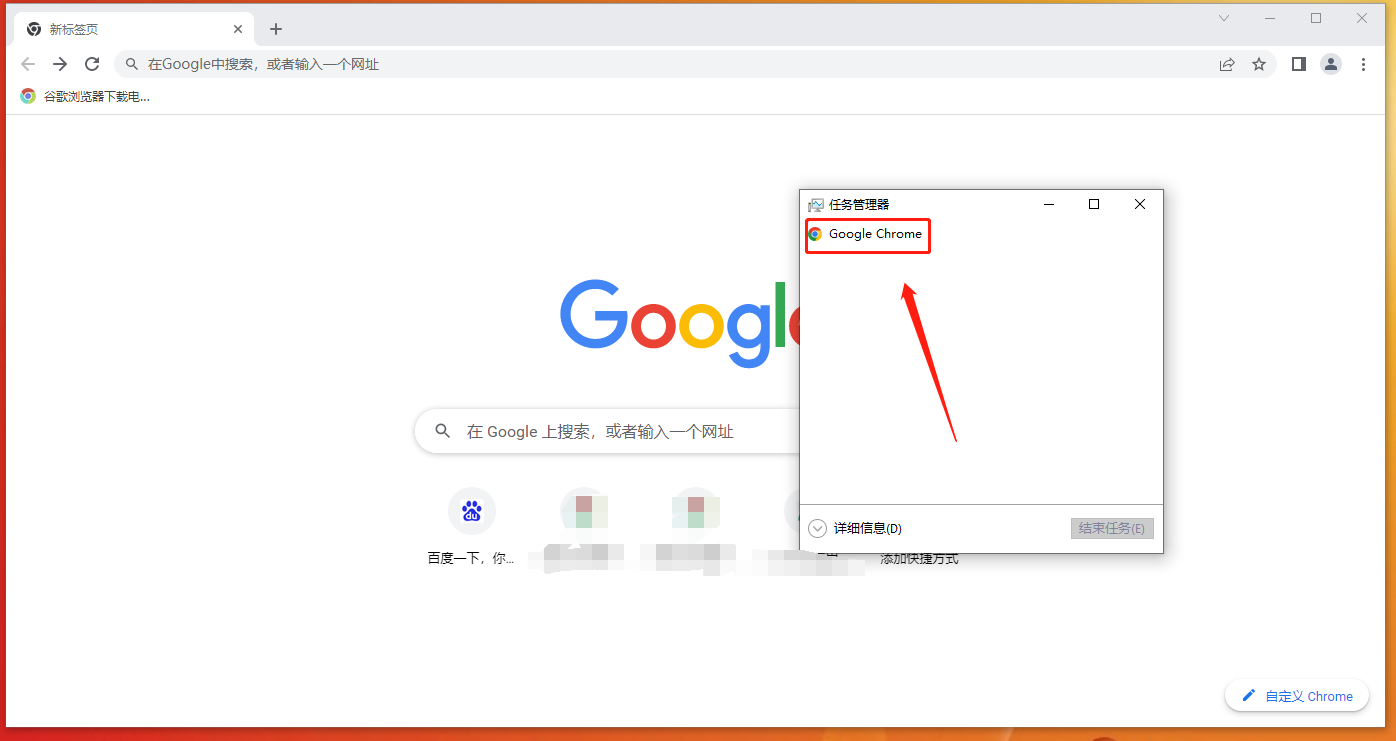Reload the current page
This screenshot has height=741, width=1396.
pos(92,64)
